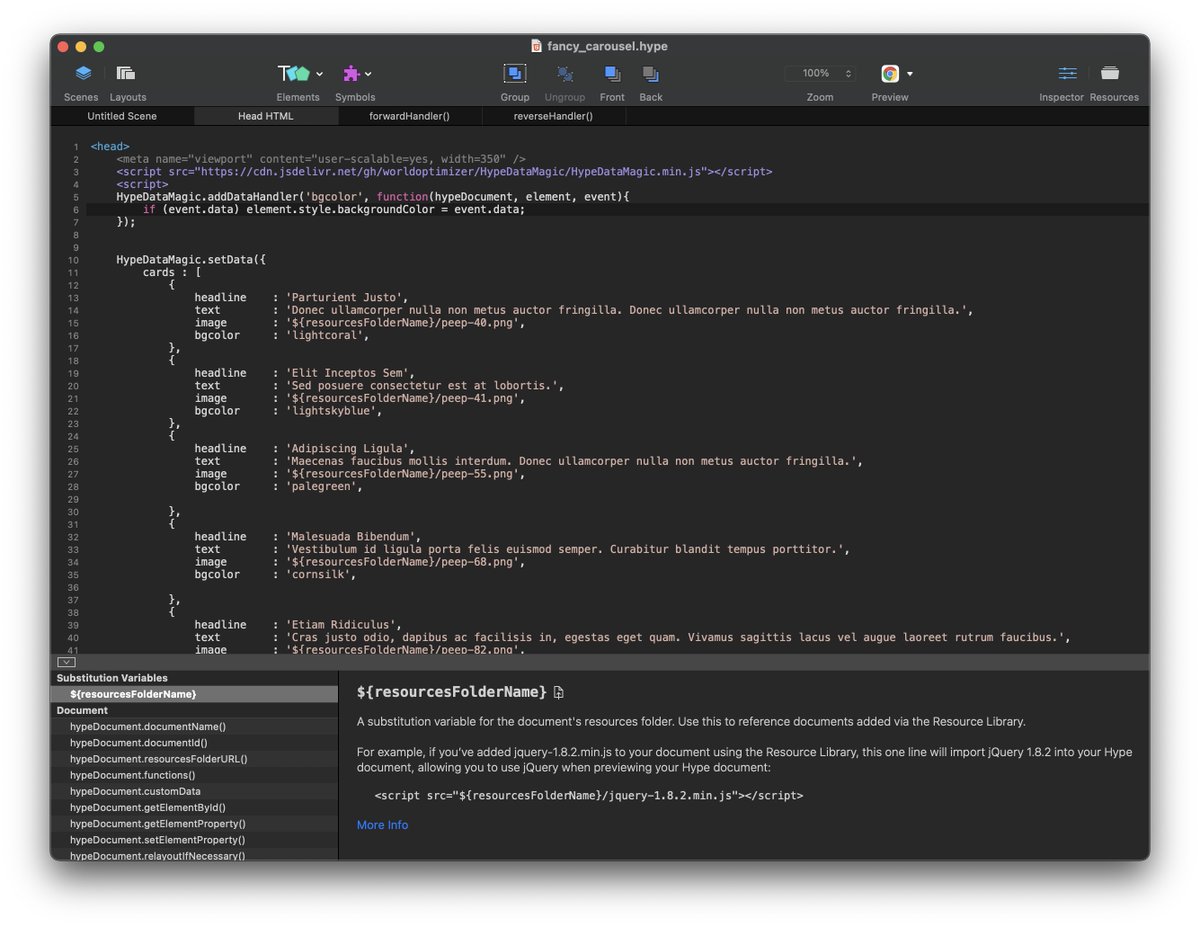Viewport: 1200px width, 927px height.
Task: Click the 'Adipiscing Ligula' headline string
Action: [x=346, y=449]
